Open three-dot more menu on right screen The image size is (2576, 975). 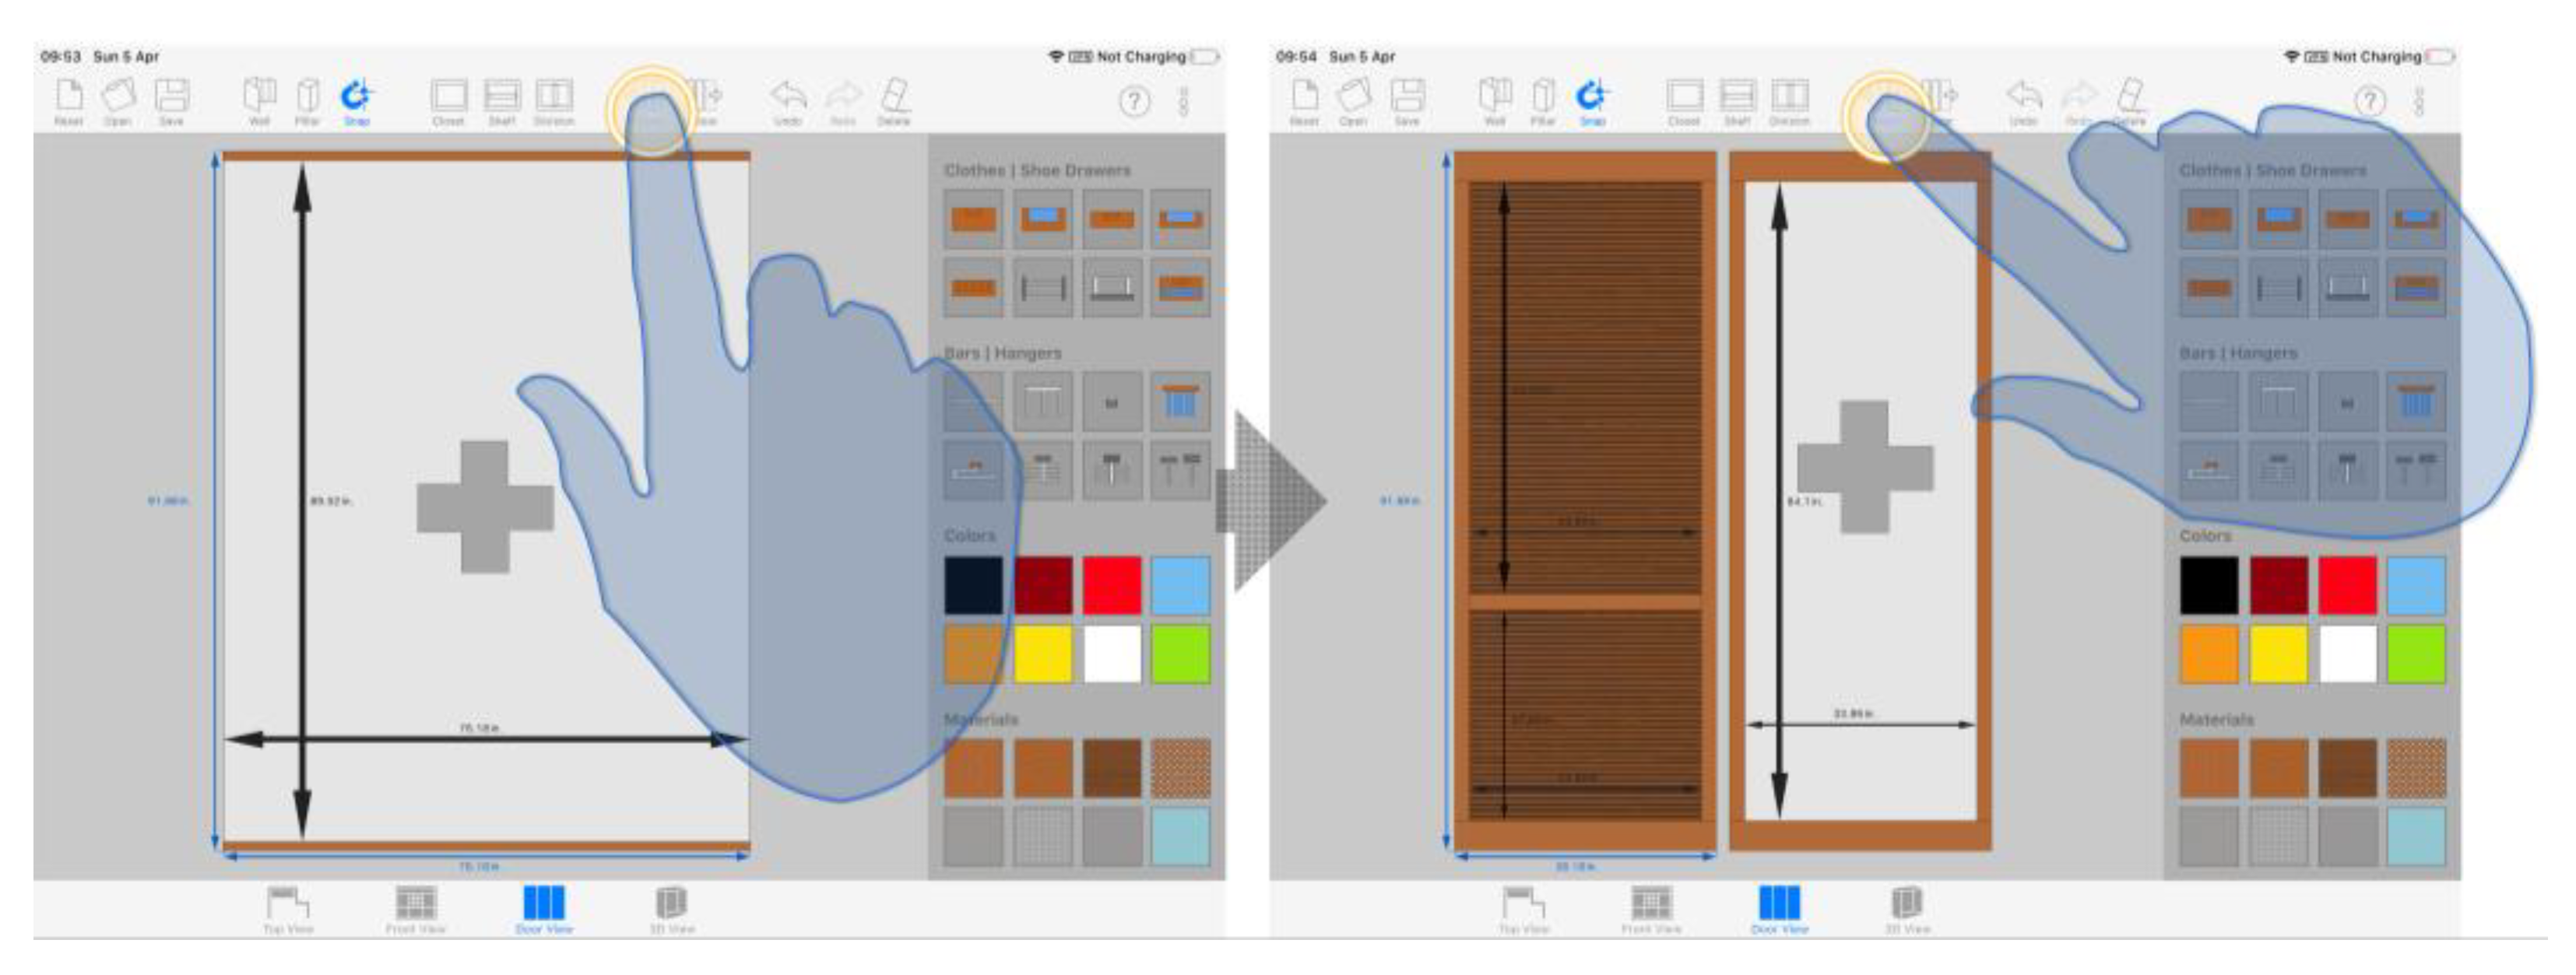(2420, 101)
